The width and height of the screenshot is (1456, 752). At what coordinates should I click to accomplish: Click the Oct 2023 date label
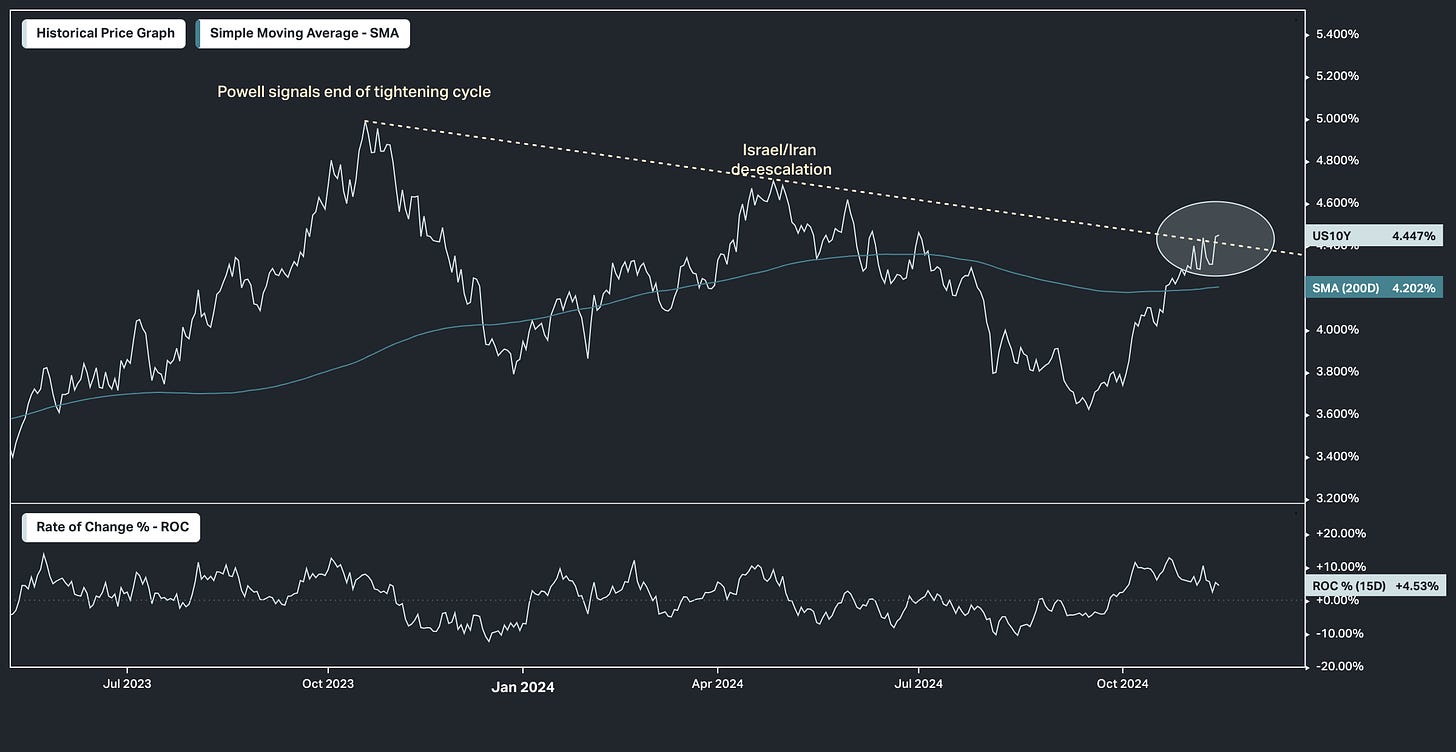tap(330, 684)
